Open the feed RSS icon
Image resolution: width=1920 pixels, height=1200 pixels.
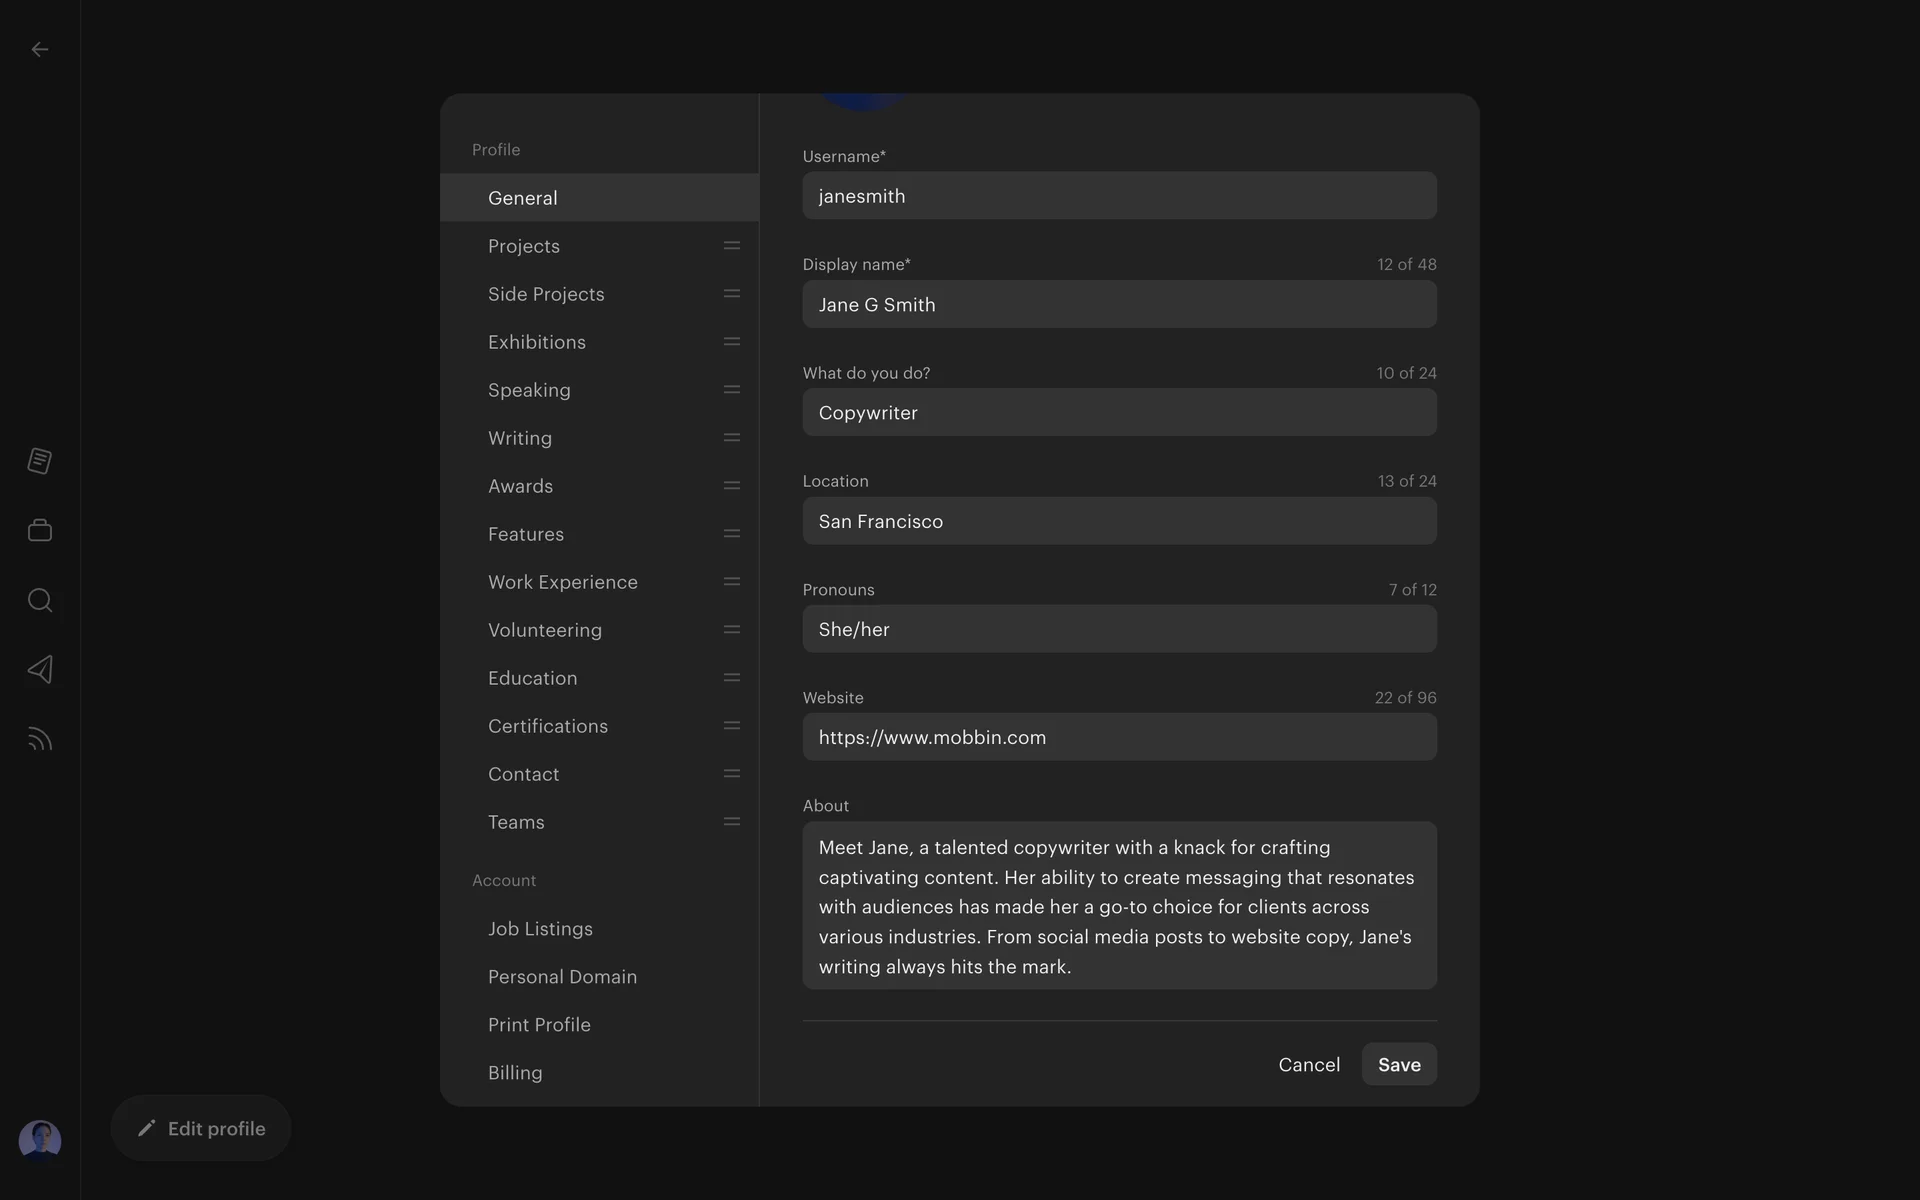[40, 740]
